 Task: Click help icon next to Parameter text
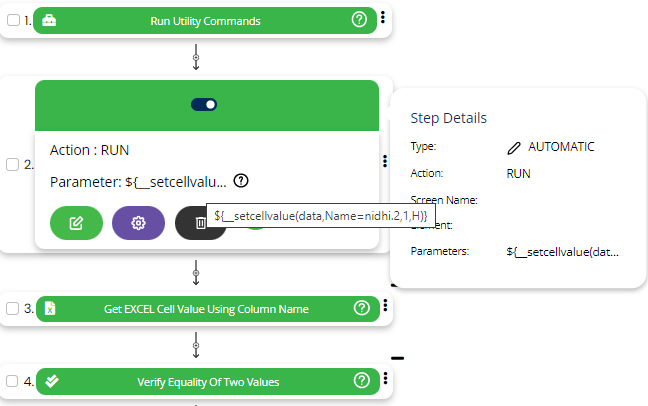[241, 182]
